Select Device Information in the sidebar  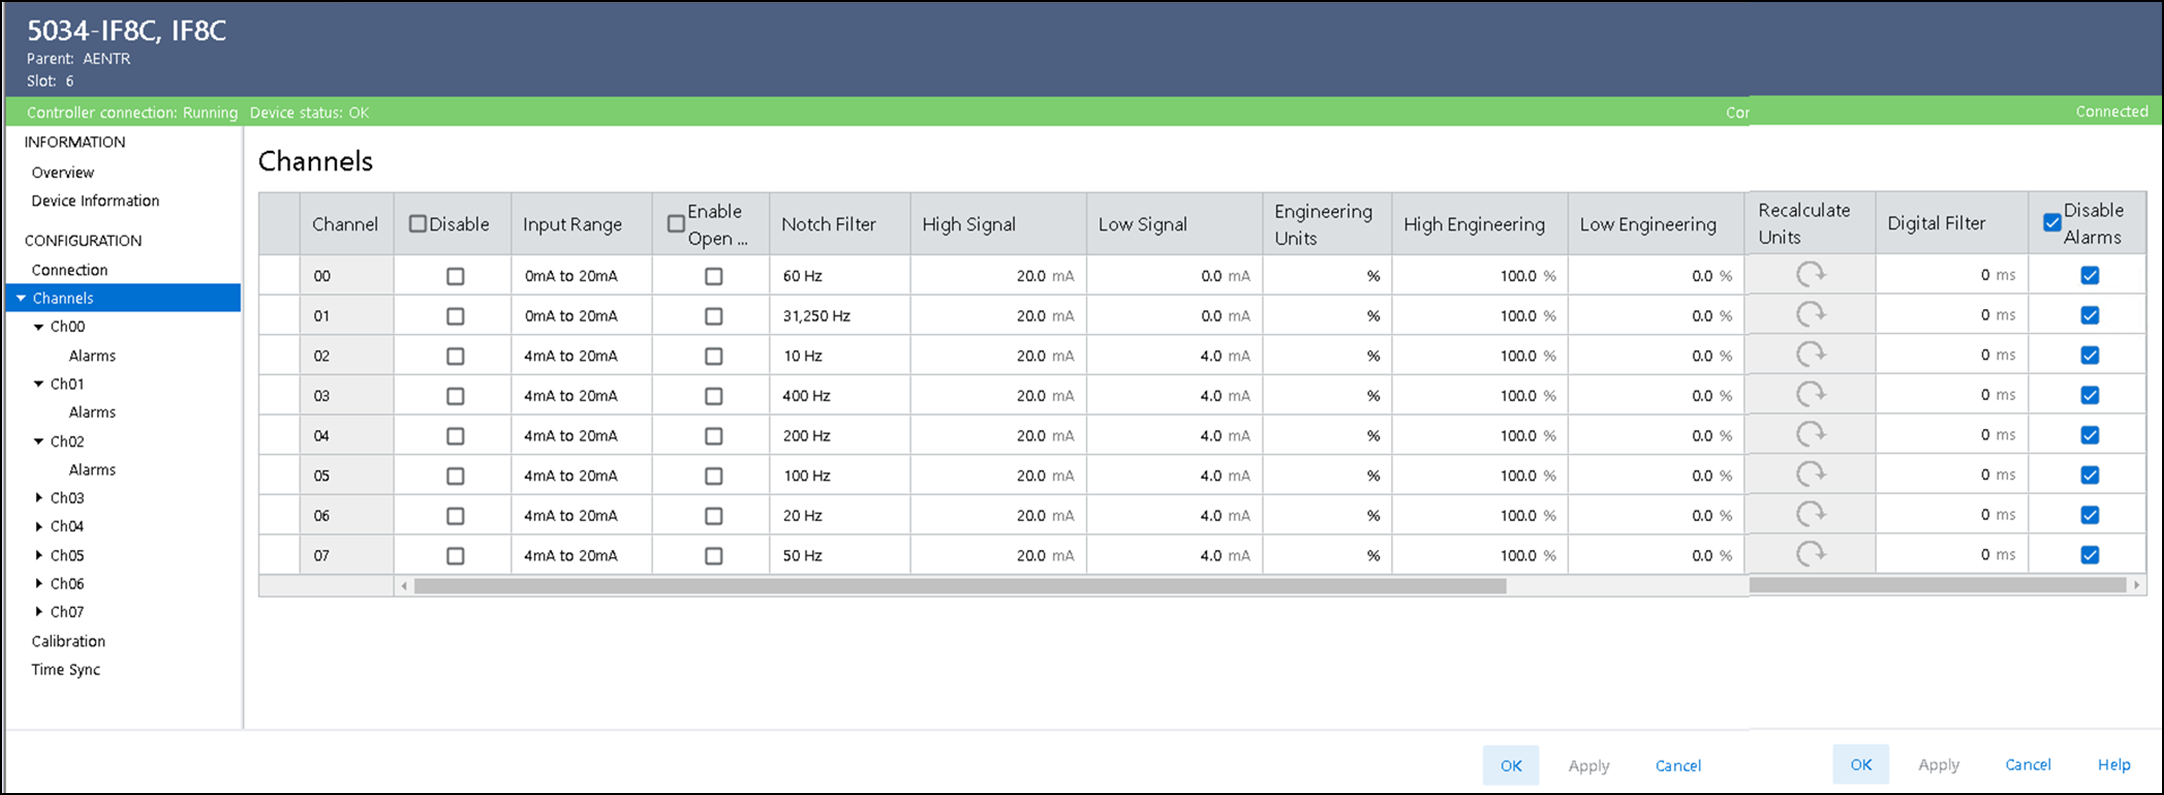coord(95,201)
